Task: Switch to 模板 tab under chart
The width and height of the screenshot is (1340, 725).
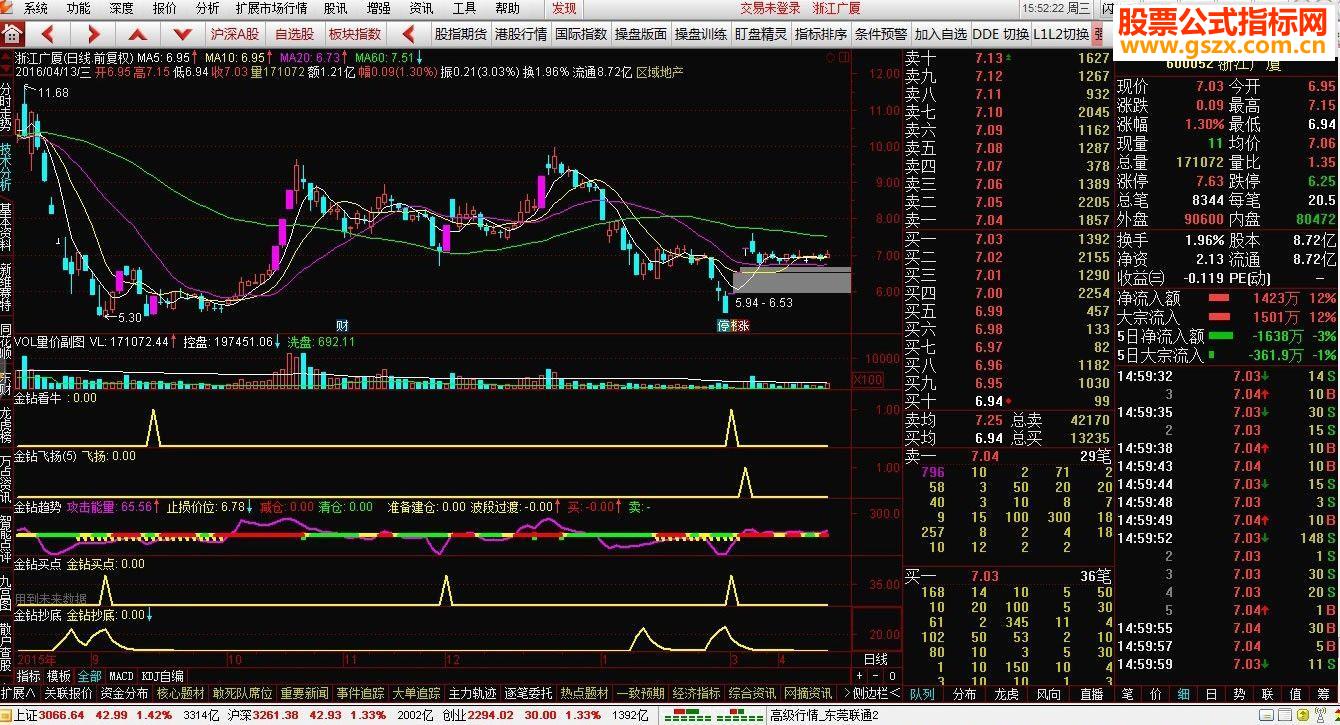Action: click(x=59, y=676)
